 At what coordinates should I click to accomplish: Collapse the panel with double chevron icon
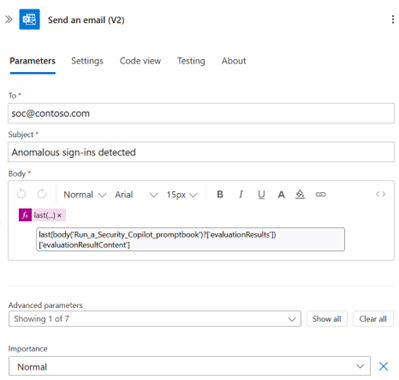click(x=9, y=19)
